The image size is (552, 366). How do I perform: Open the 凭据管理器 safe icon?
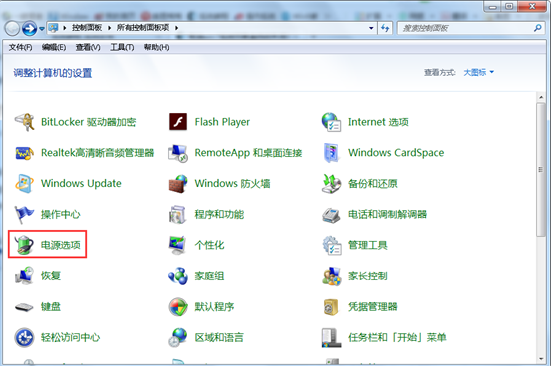(x=331, y=307)
